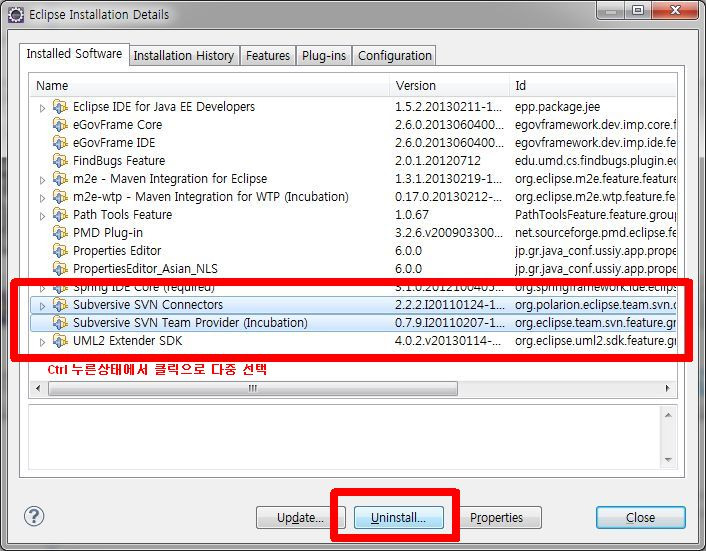Viewport: 706px width, 551px height.
Task: Click the Properties Editor feature icon
Action: tap(60, 251)
